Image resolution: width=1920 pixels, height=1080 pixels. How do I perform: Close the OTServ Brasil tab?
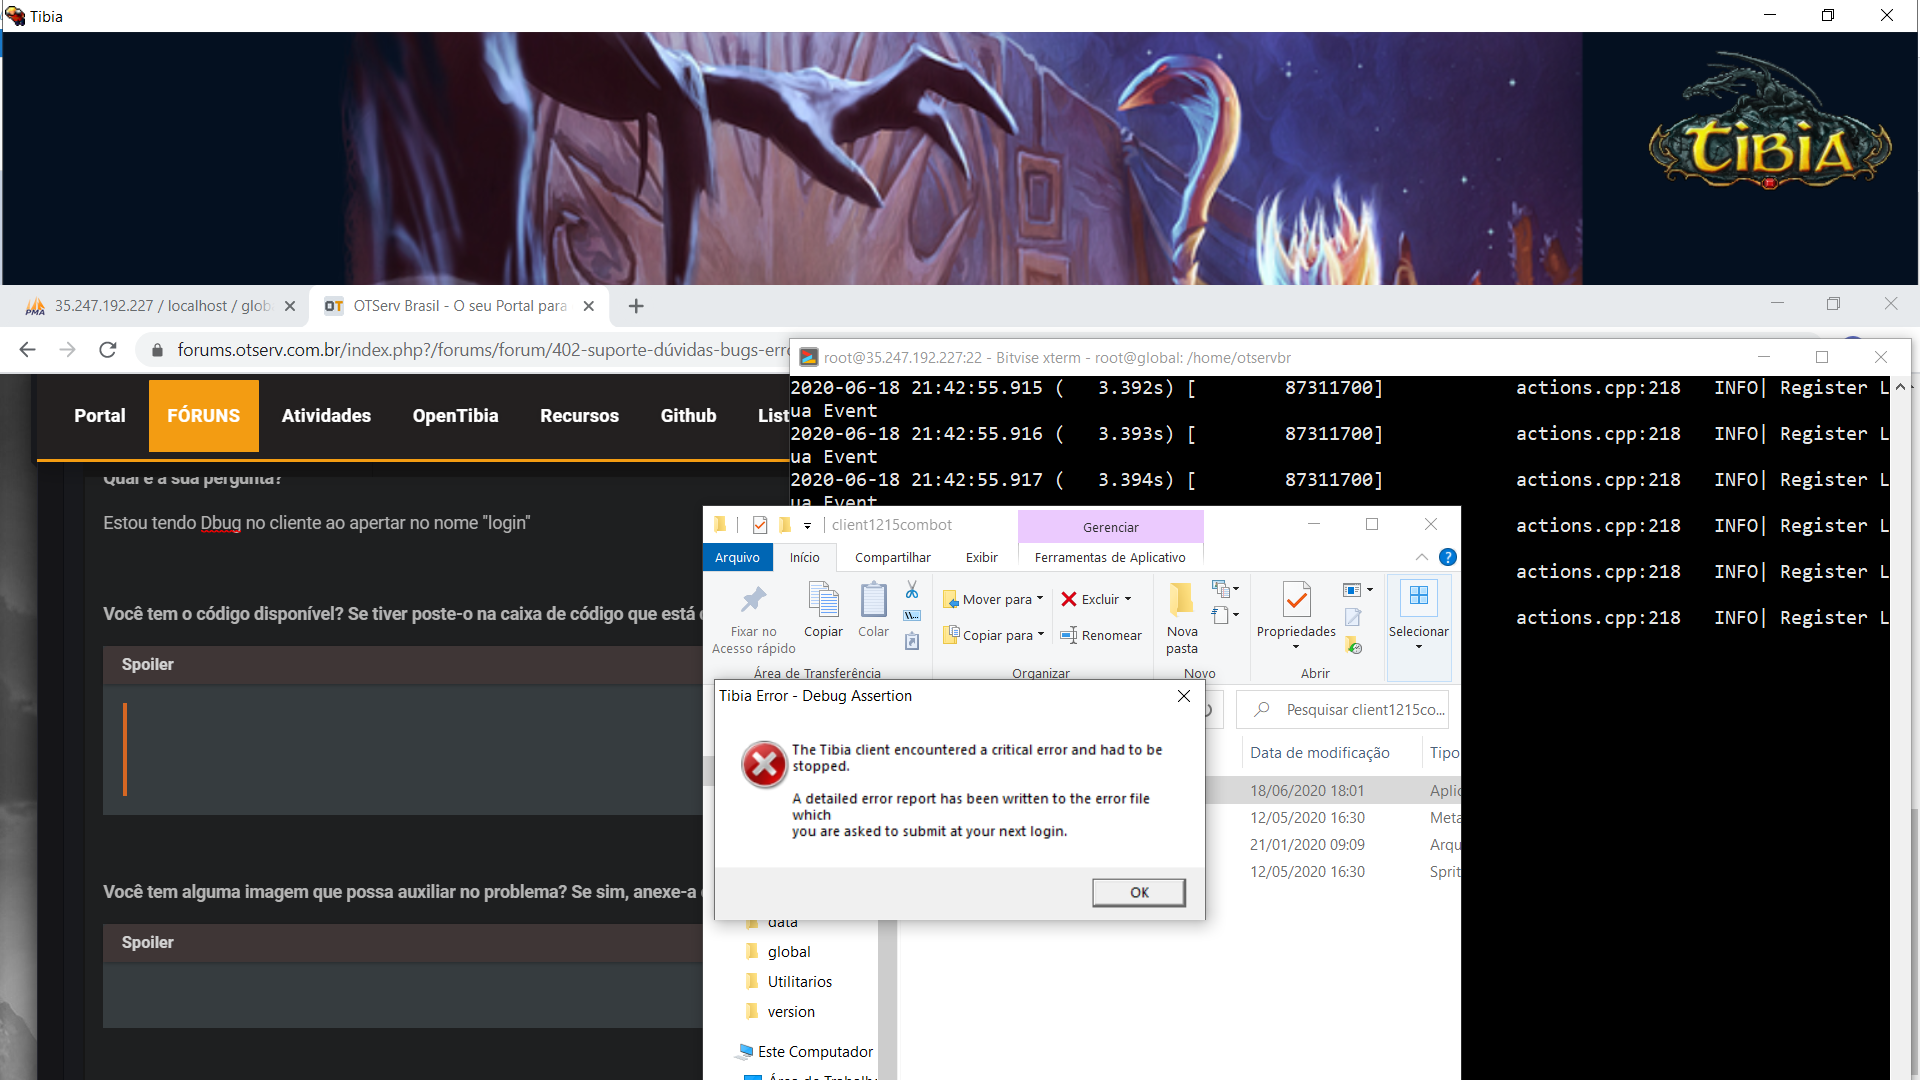pos(589,306)
